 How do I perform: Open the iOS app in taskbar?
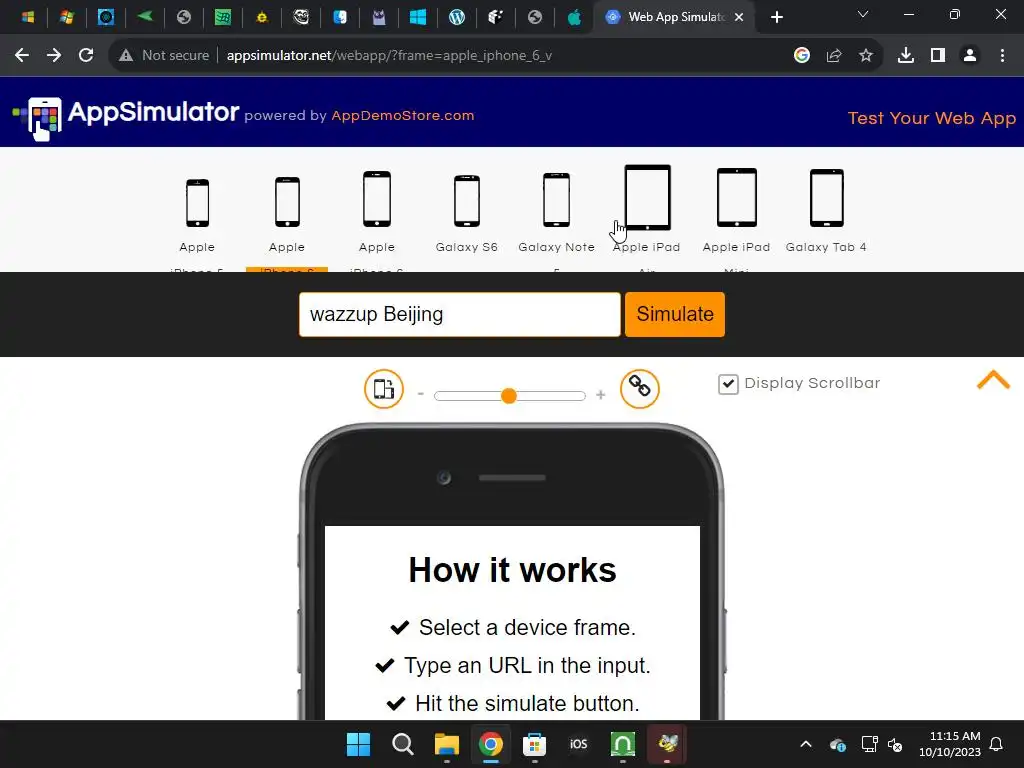579,744
